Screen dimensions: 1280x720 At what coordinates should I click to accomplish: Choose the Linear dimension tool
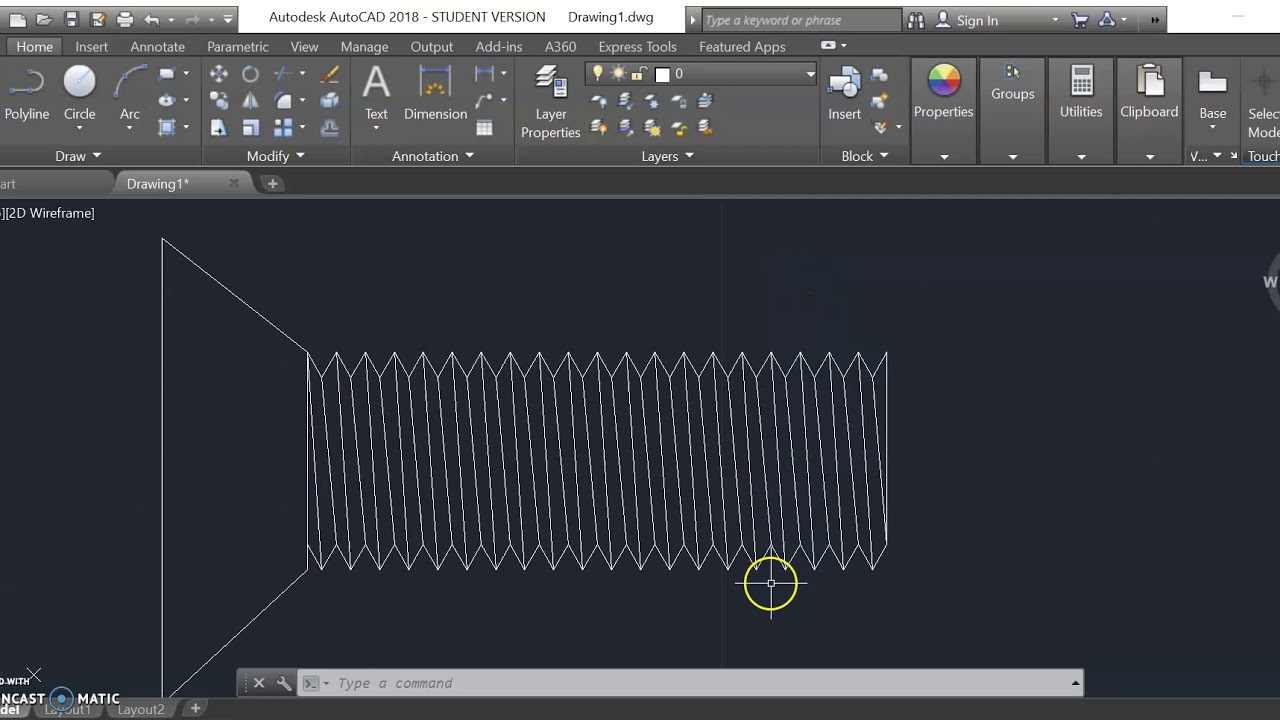[484, 74]
